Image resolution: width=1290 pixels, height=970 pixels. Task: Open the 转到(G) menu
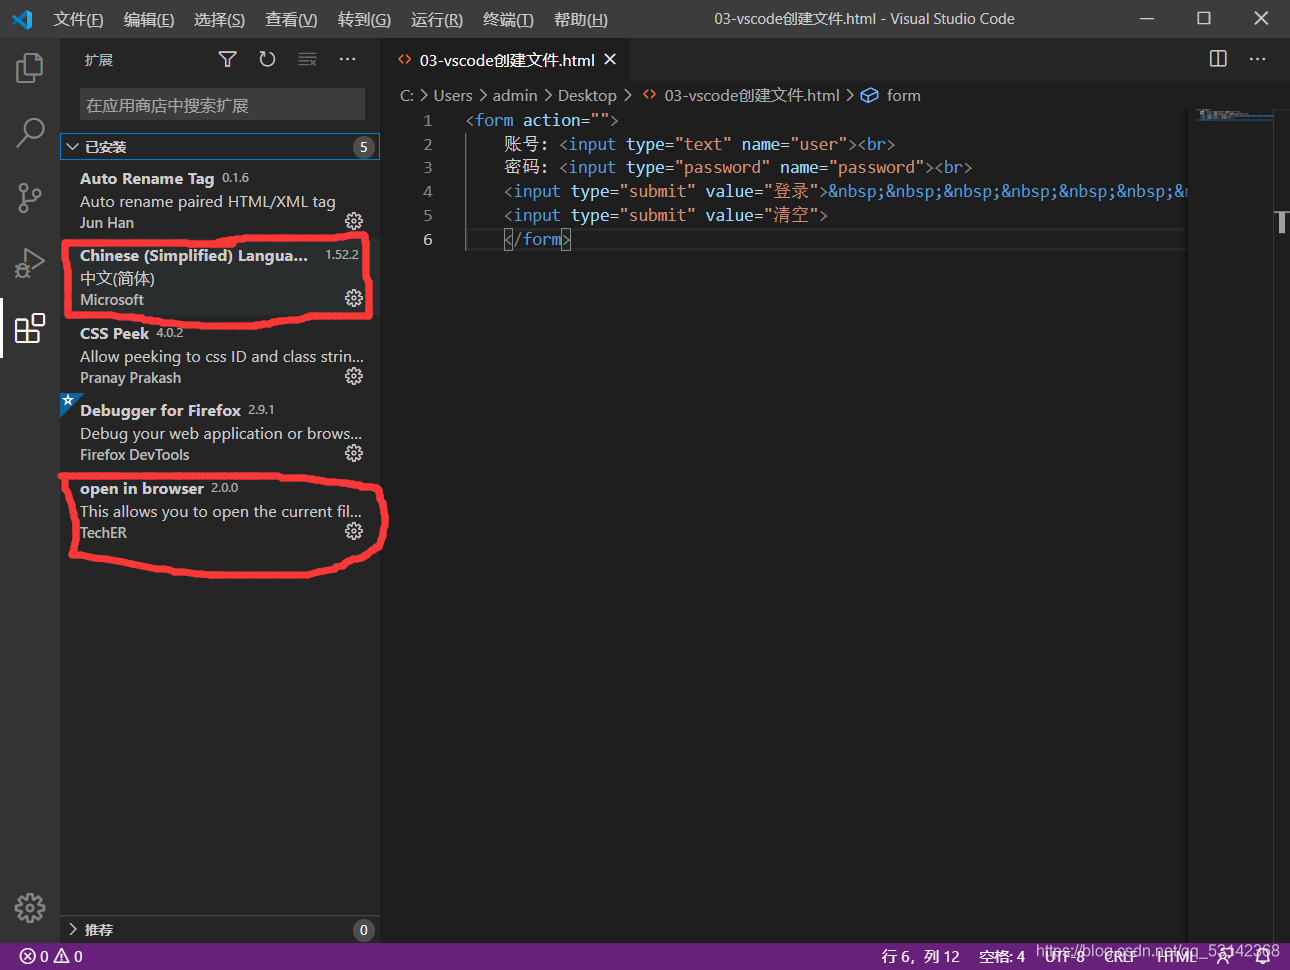point(364,19)
